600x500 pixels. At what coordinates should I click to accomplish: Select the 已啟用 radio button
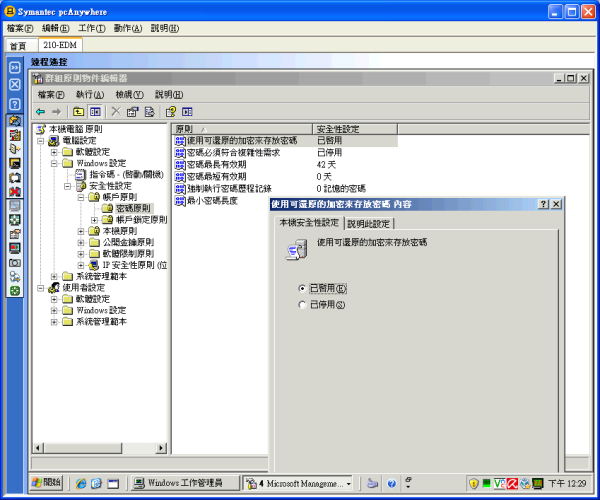(x=302, y=288)
